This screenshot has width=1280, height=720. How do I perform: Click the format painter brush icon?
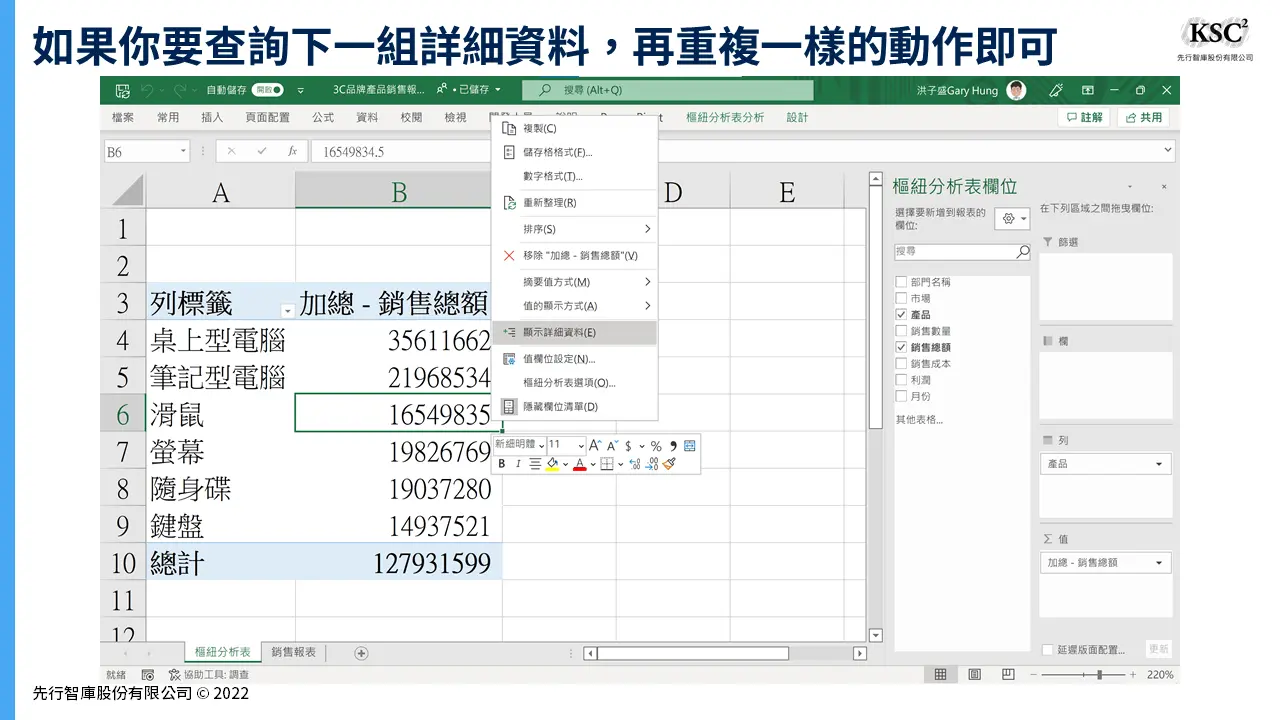669,463
